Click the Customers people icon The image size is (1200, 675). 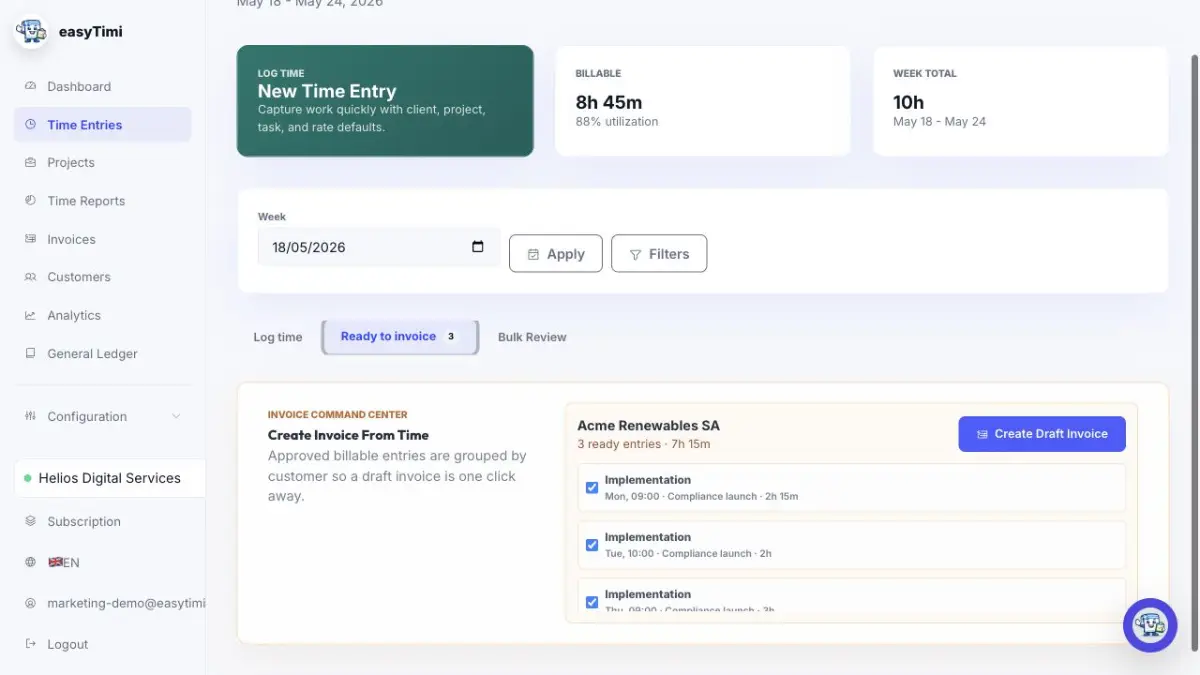click(x=30, y=277)
